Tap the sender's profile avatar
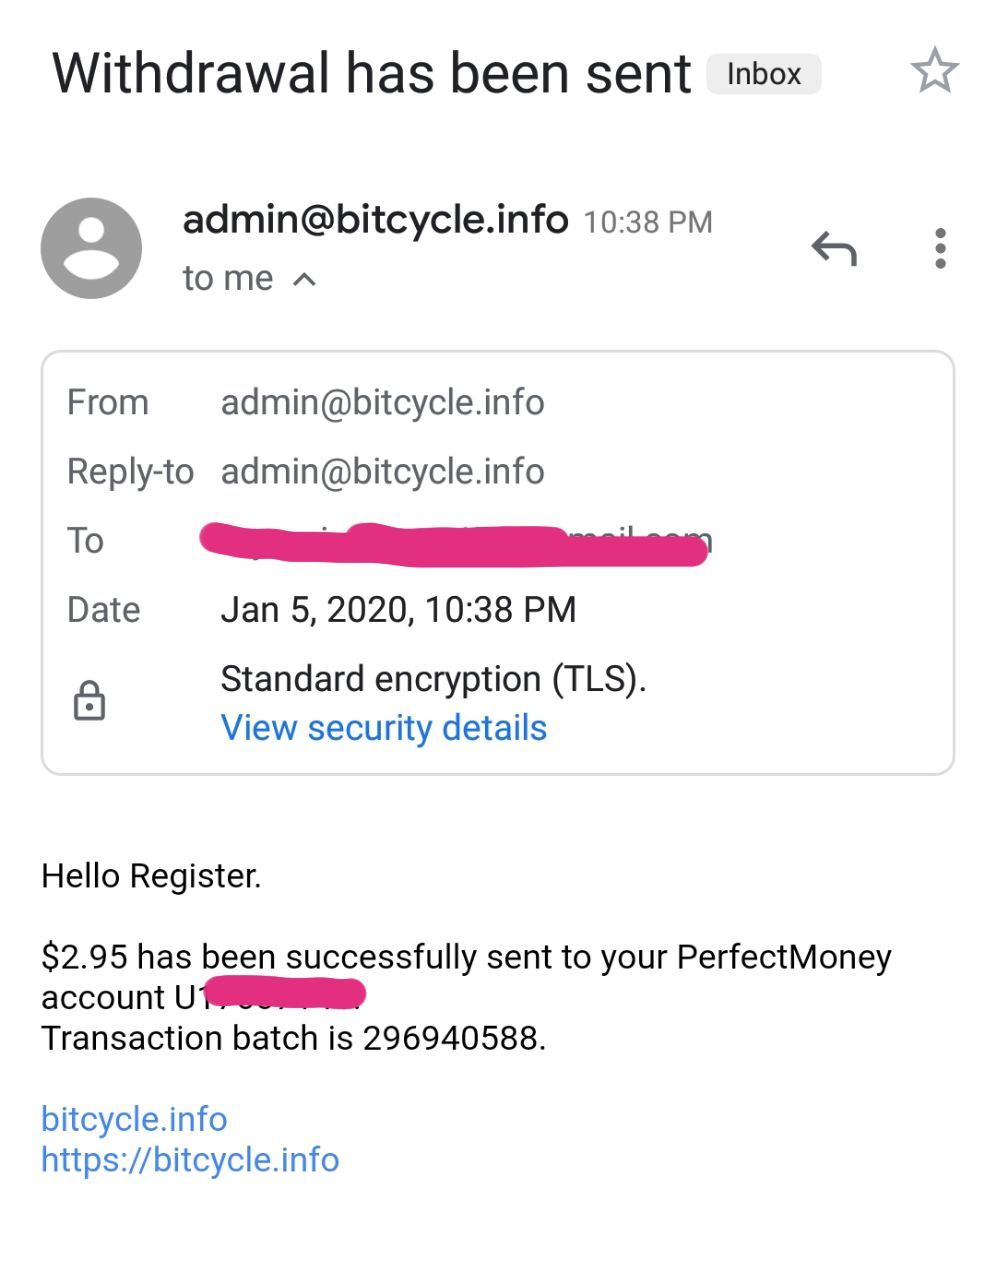996x1280 pixels. [x=91, y=248]
